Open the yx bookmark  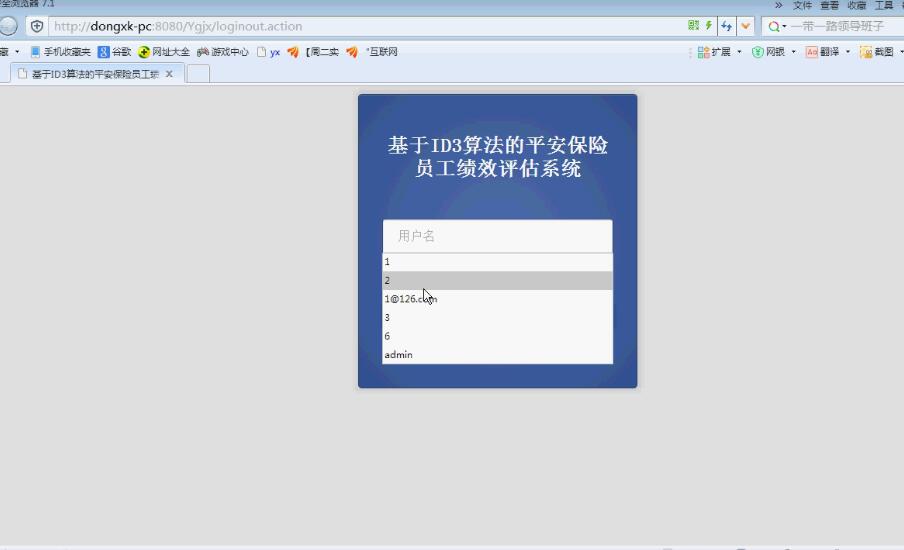(269, 52)
